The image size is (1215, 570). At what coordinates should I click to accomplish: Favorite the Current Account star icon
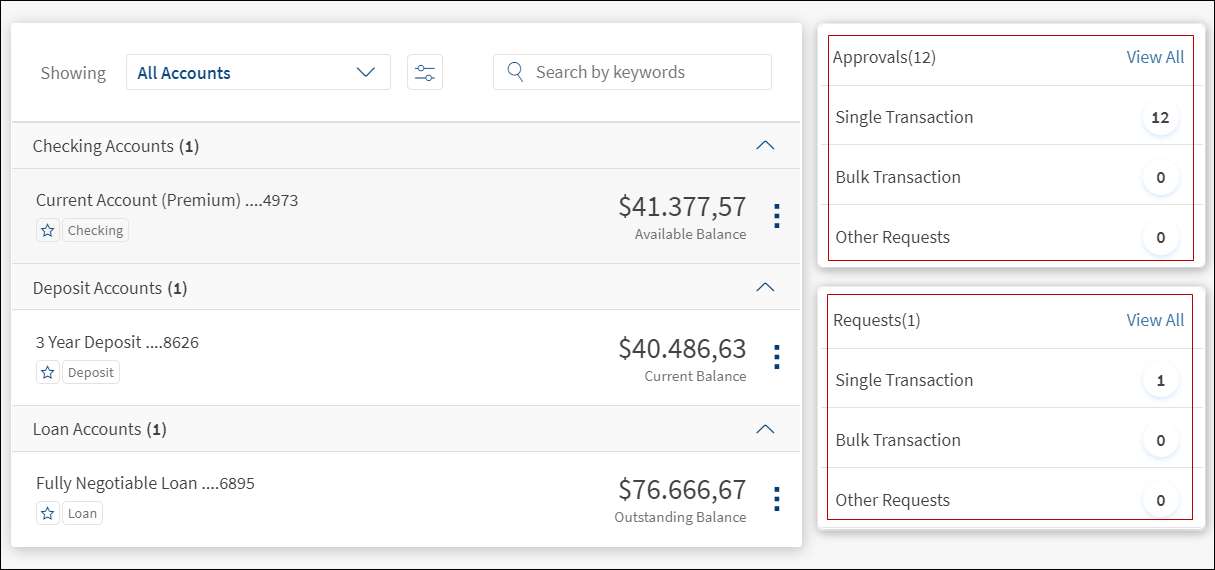[47, 231]
